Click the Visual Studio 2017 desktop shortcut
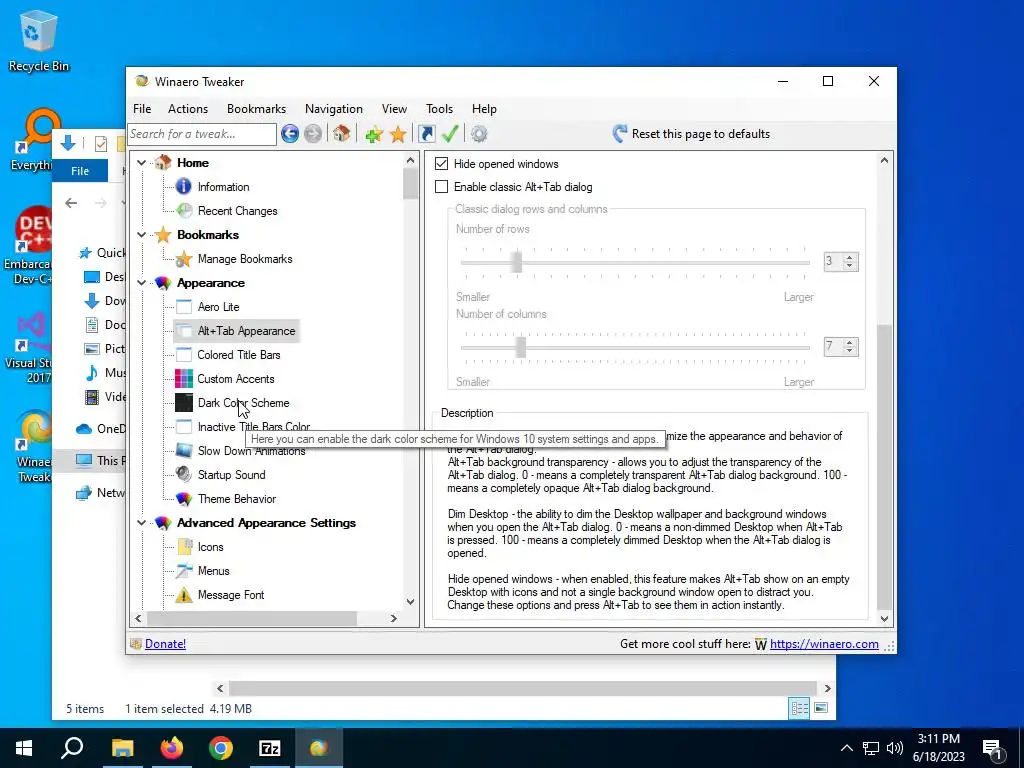Screen dimensions: 1024x768 click(x=29, y=349)
